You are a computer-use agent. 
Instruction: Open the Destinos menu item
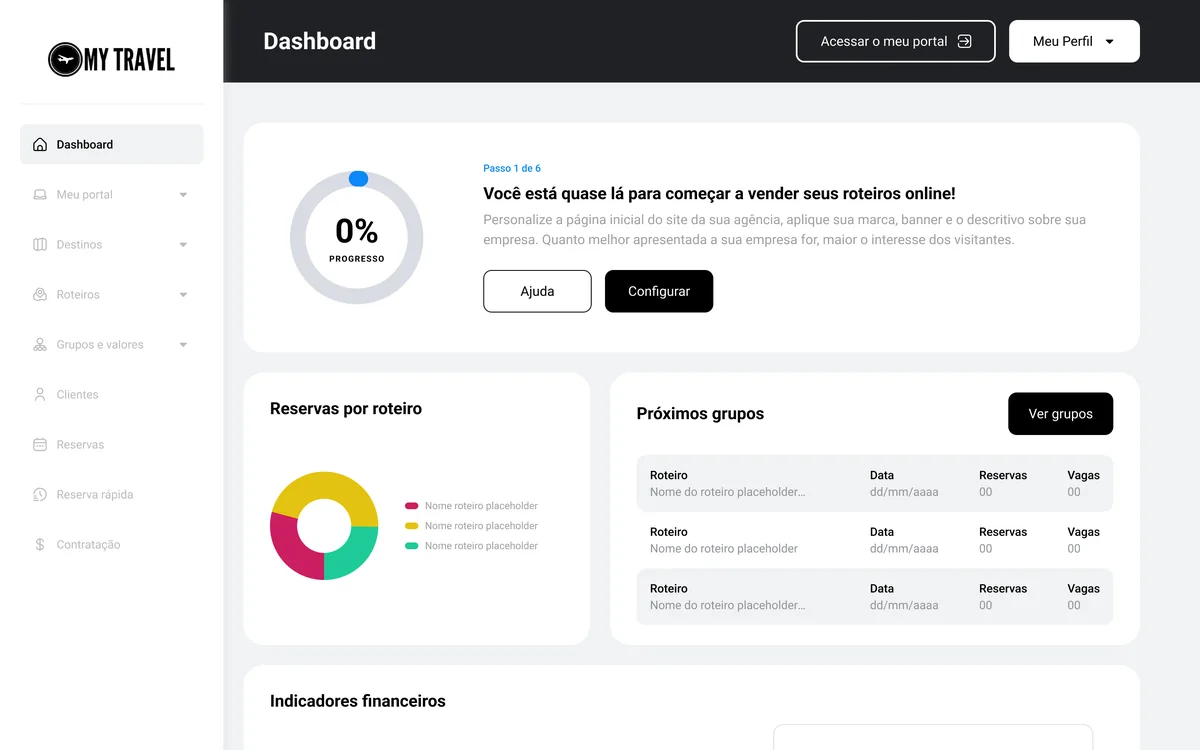pos(112,244)
